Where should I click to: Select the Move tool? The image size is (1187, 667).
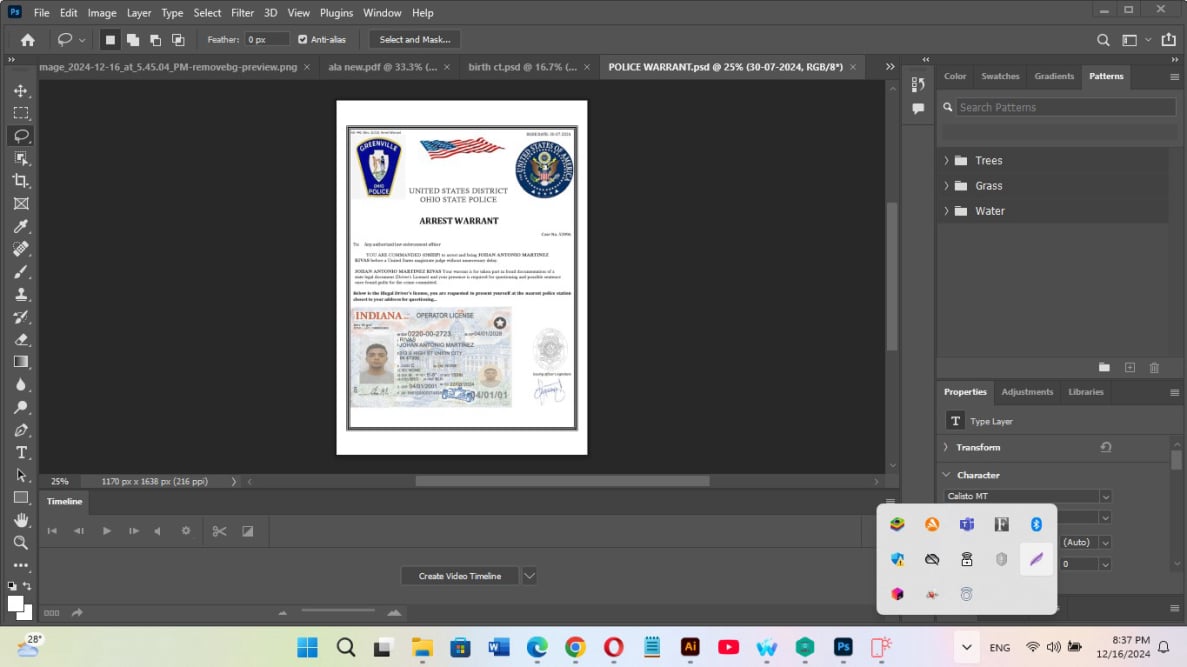(20, 90)
